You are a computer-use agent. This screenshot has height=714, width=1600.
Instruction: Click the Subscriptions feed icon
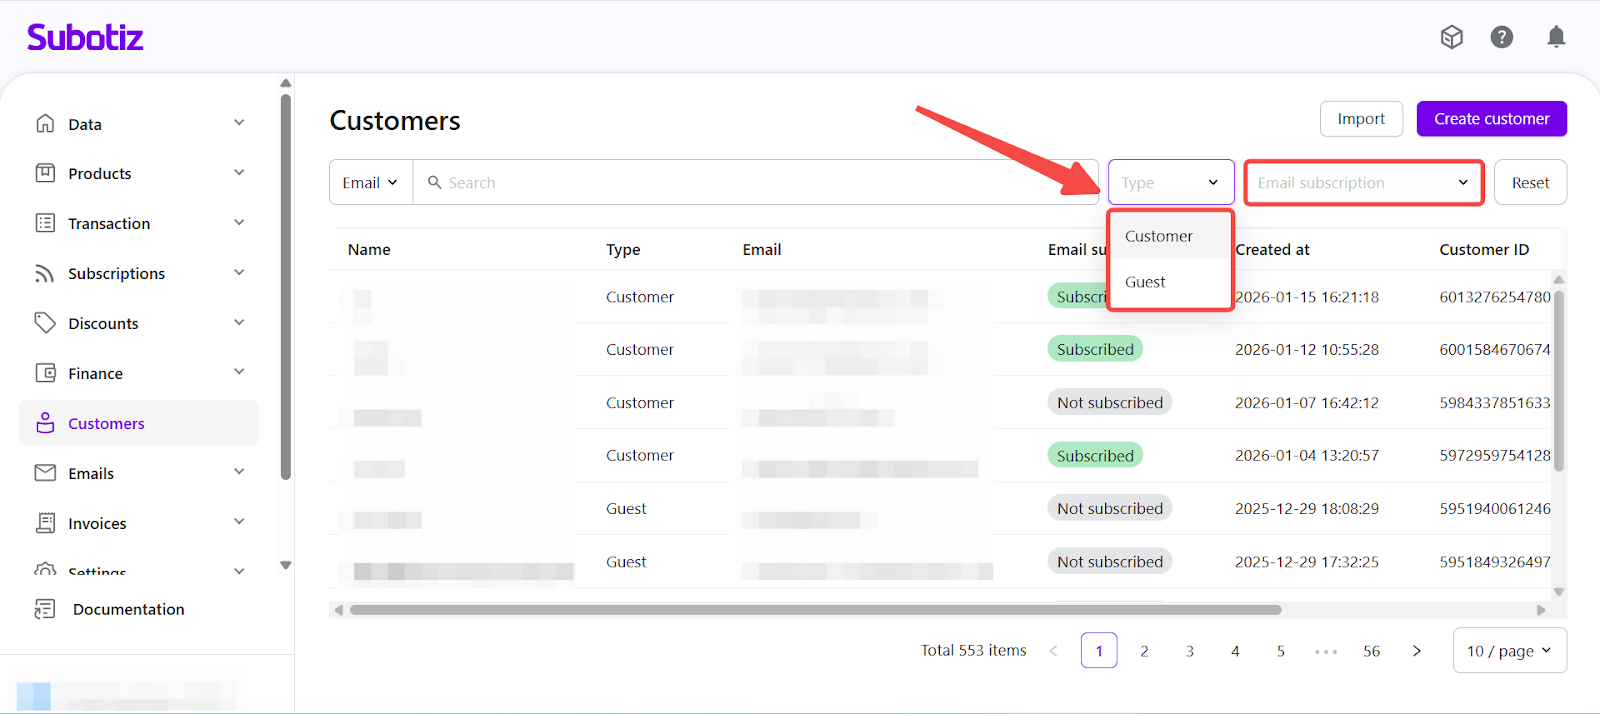[45, 273]
